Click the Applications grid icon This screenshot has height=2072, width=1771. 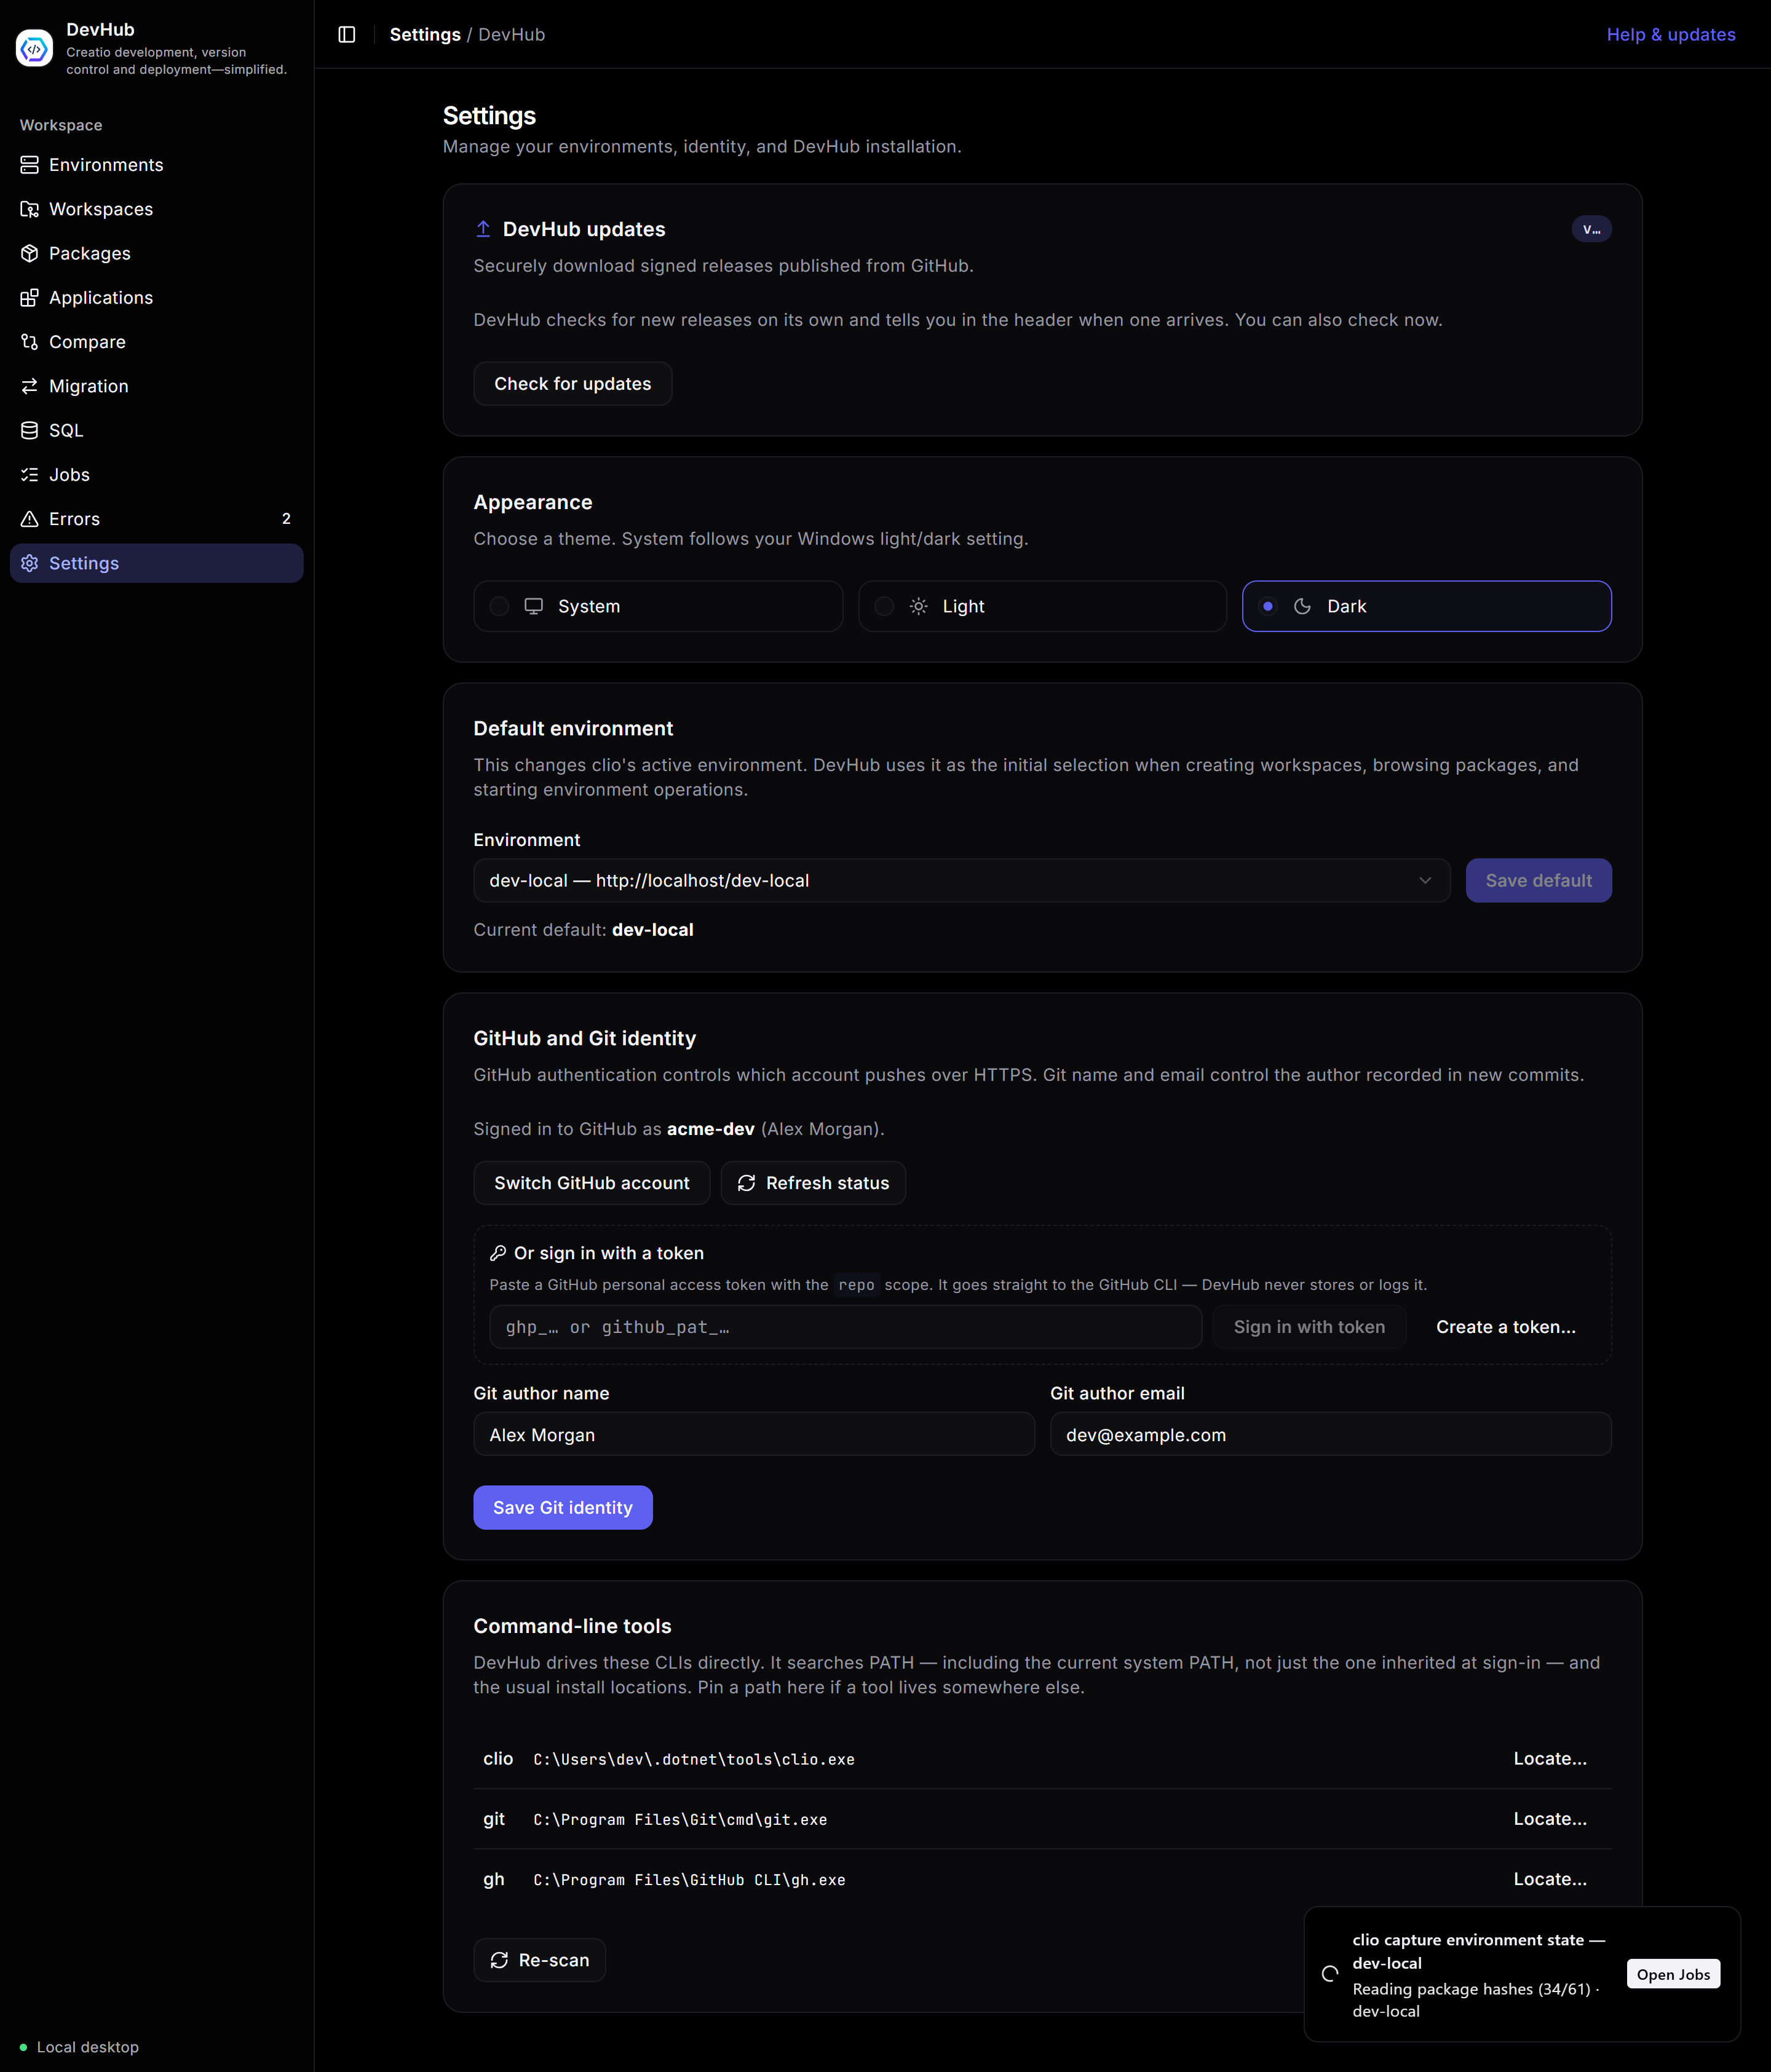click(30, 298)
